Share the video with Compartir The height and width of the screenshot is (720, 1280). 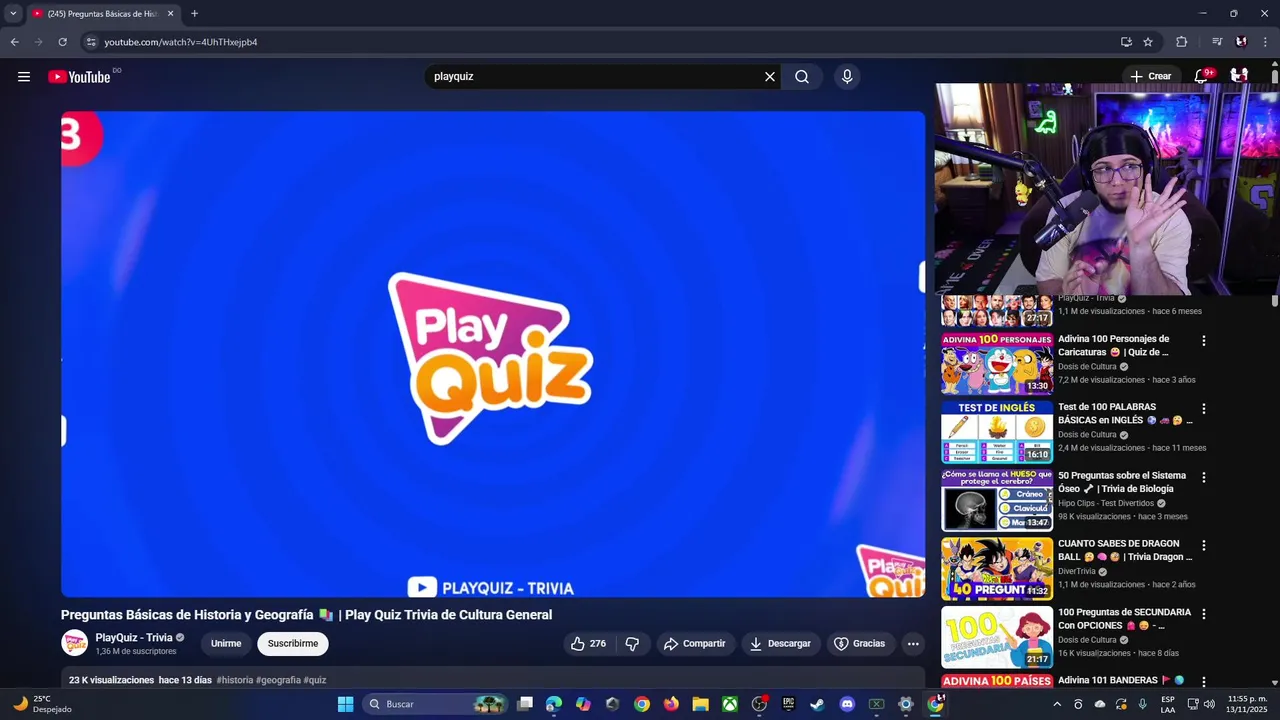click(x=695, y=644)
